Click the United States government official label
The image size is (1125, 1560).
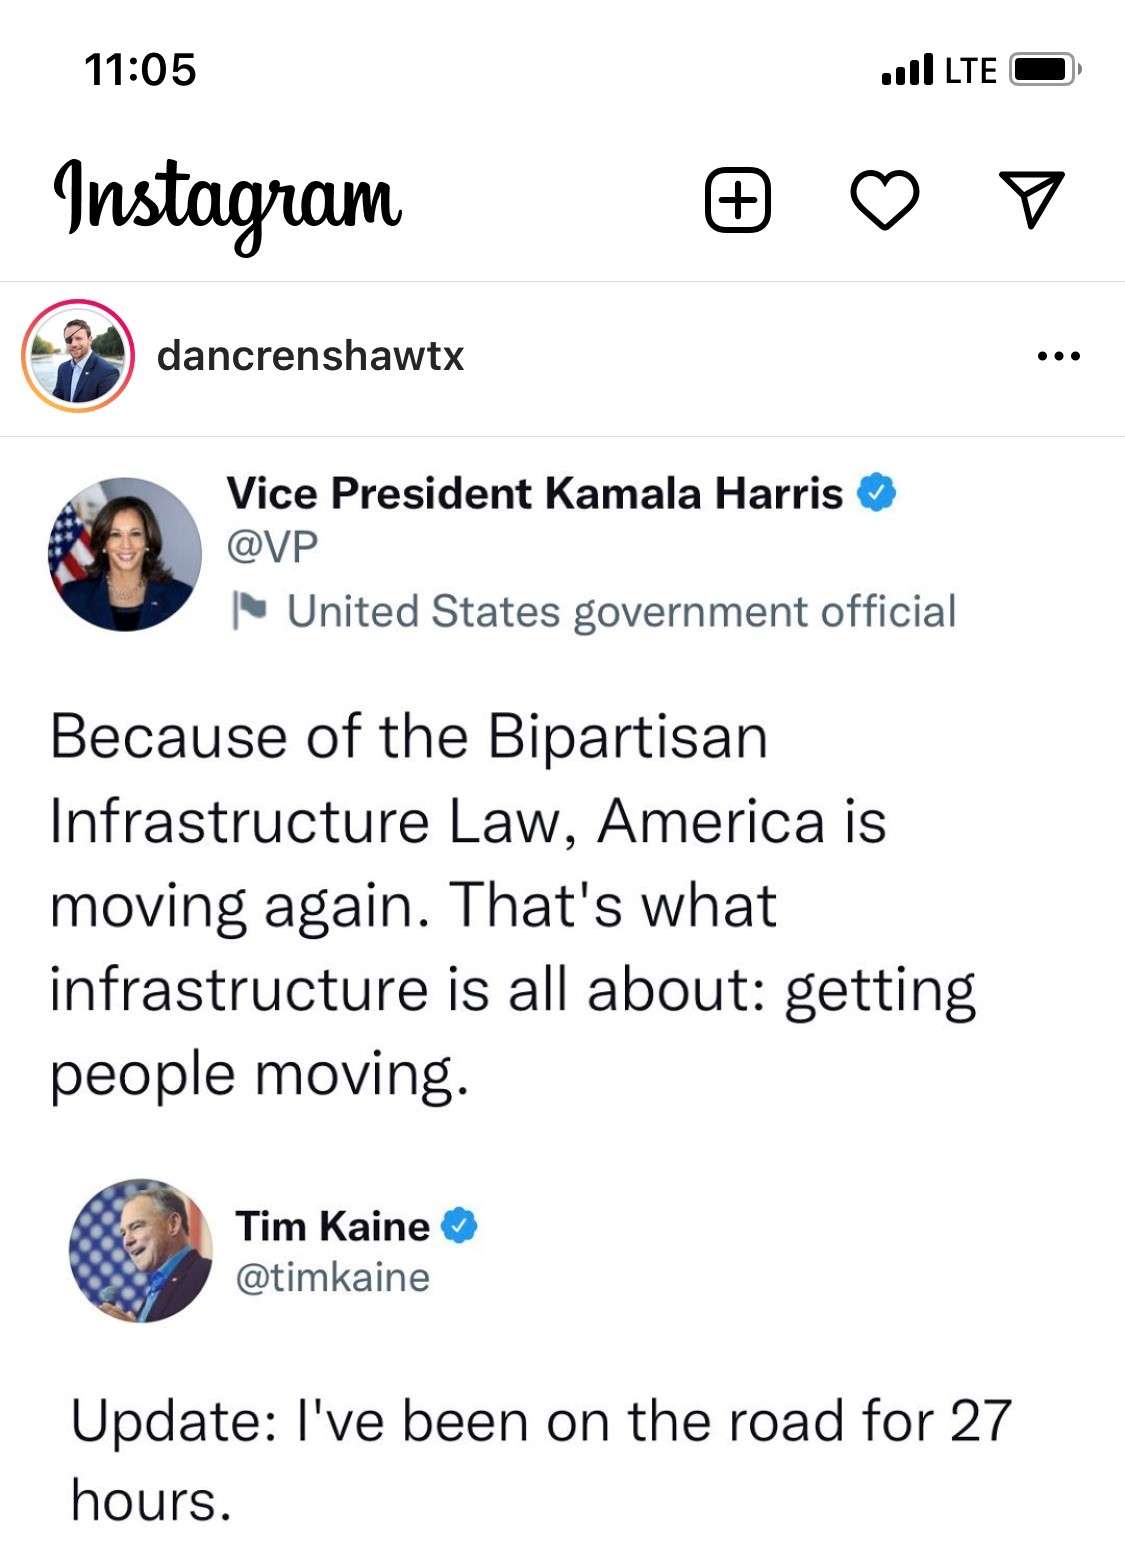click(x=621, y=611)
